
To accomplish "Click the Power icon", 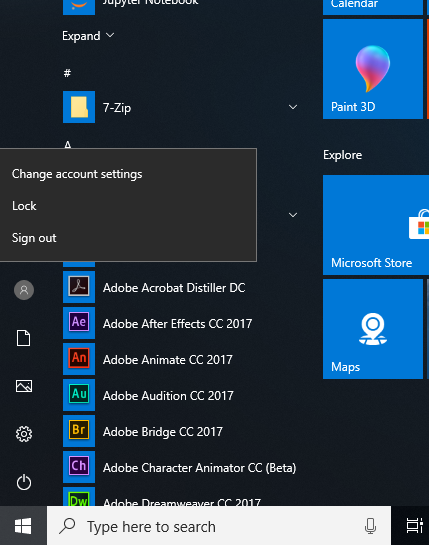I will (x=24, y=482).
